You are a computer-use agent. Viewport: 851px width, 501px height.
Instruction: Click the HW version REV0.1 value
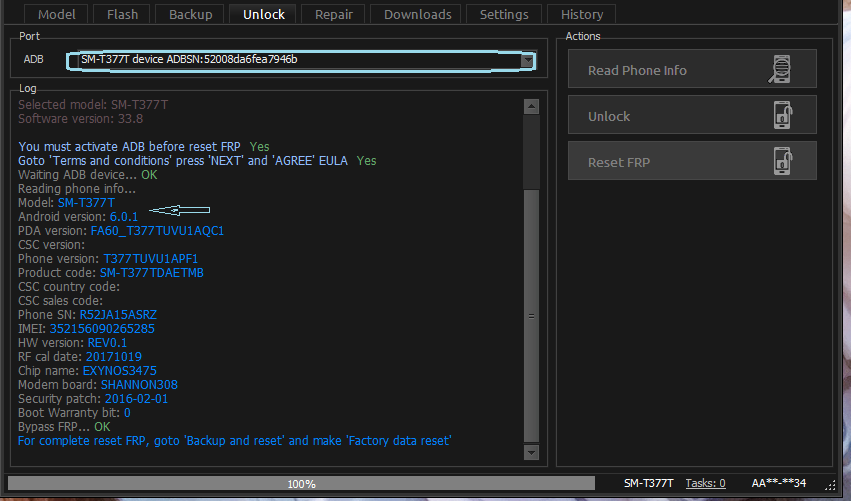(x=107, y=343)
